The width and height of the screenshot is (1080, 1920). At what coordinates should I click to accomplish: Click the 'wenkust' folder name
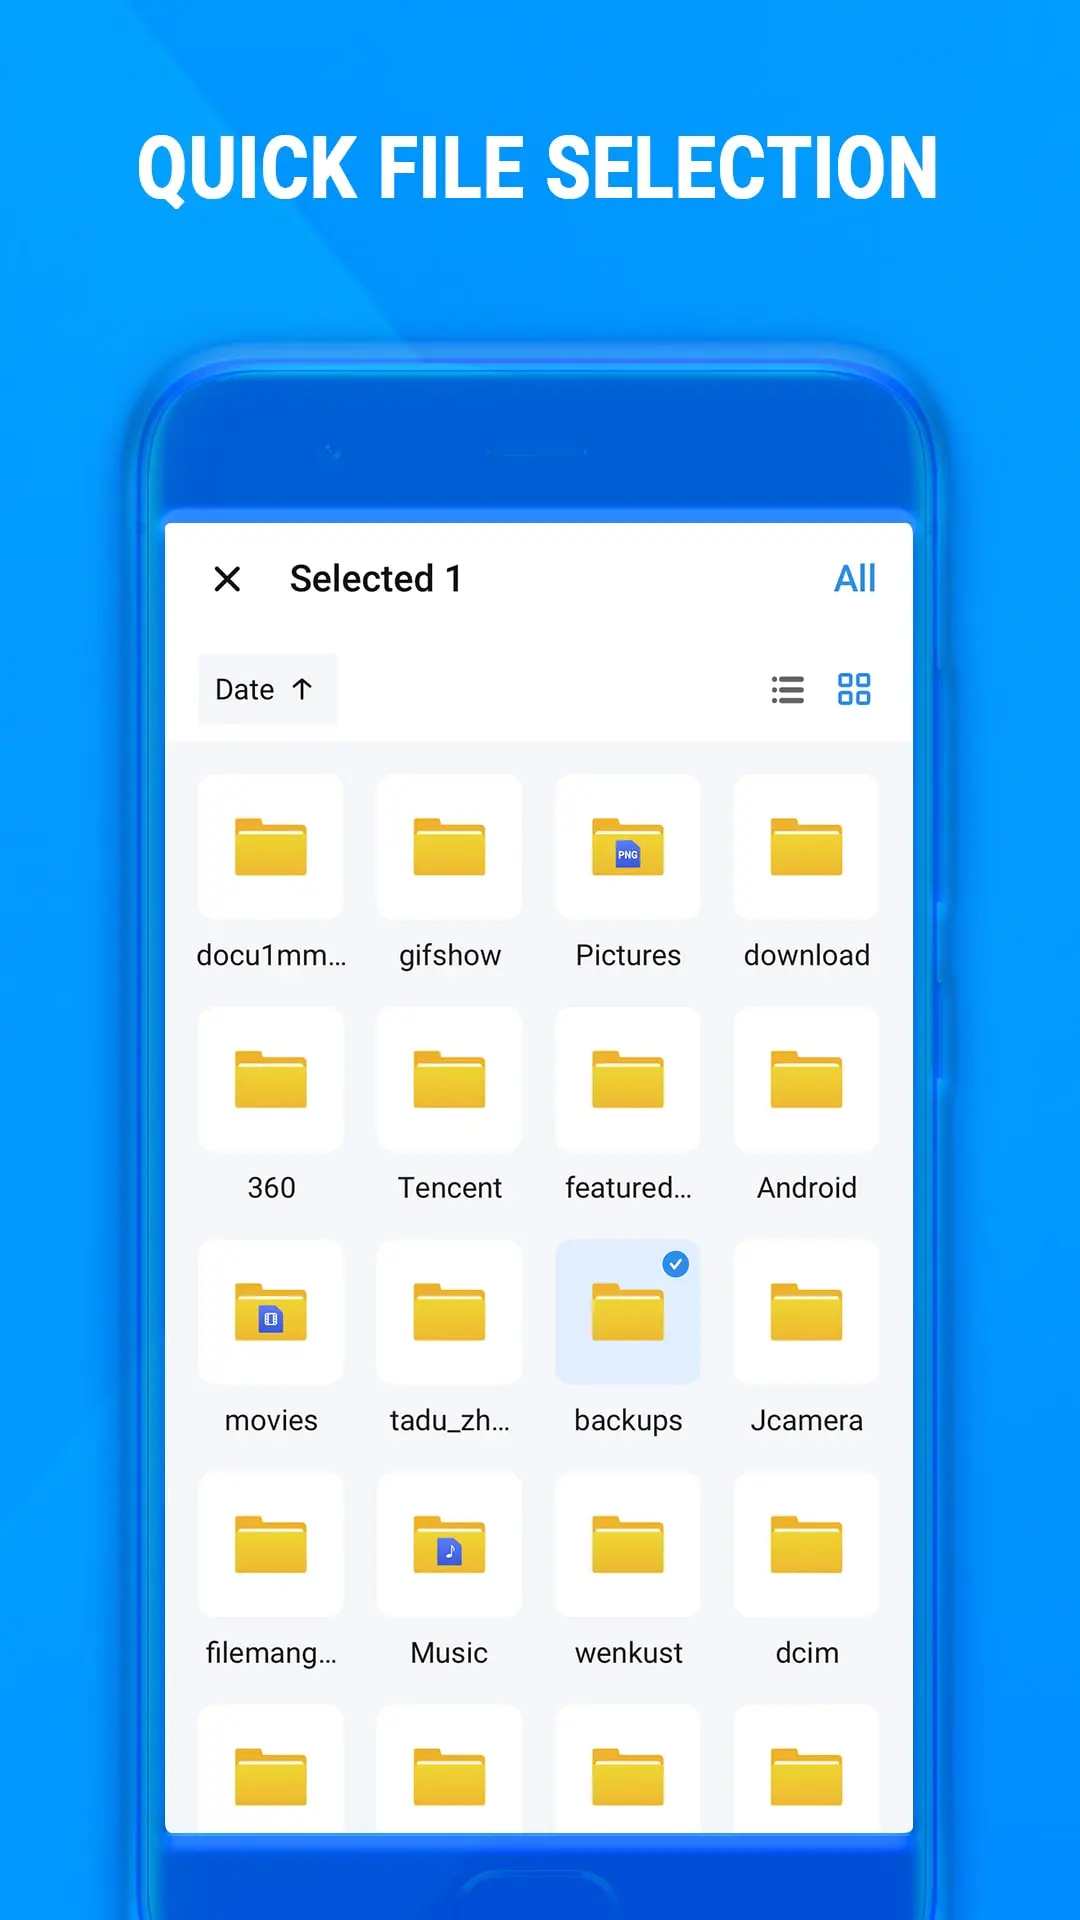[x=628, y=1652]
